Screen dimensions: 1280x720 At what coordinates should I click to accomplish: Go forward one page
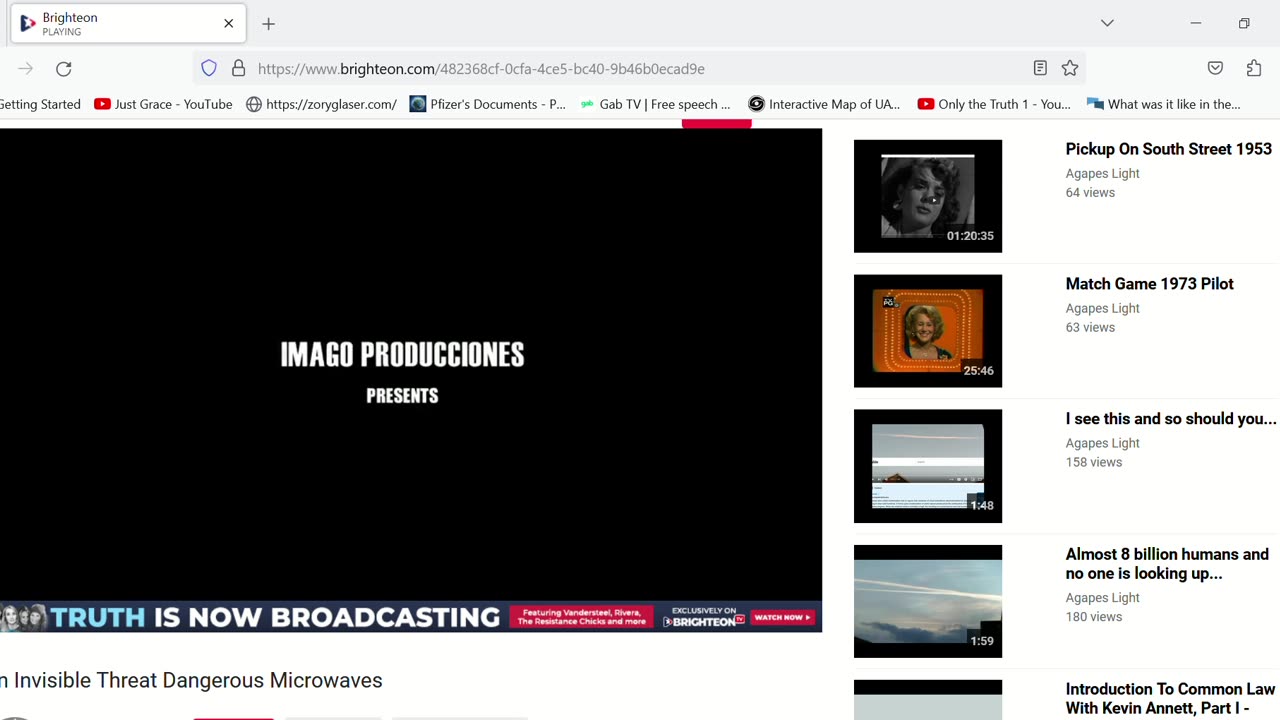[x=25, y=68]
